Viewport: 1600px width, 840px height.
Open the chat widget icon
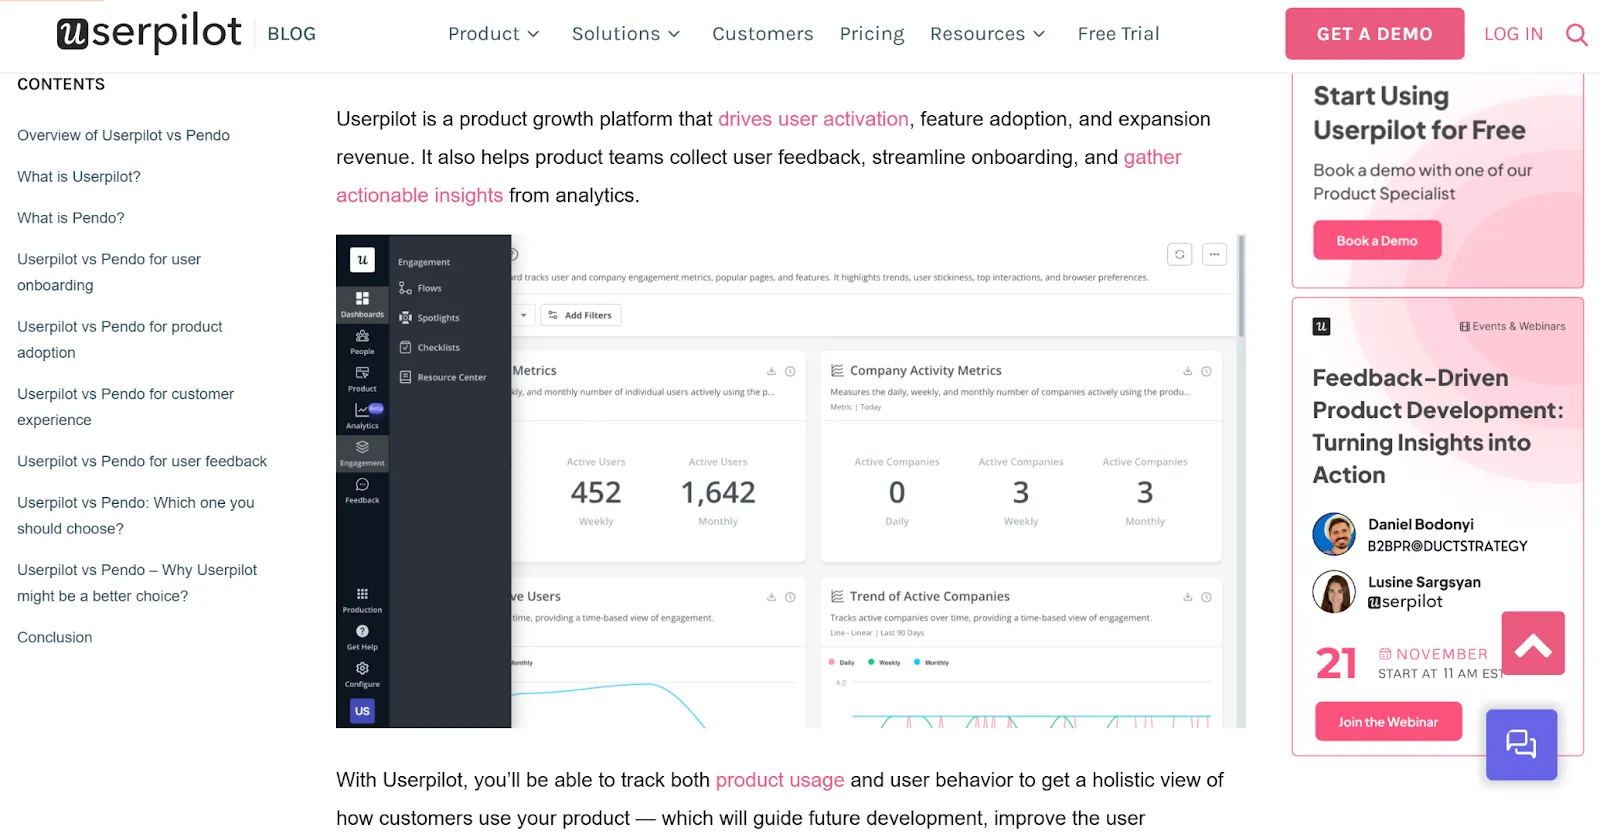tap(1521, 744)
